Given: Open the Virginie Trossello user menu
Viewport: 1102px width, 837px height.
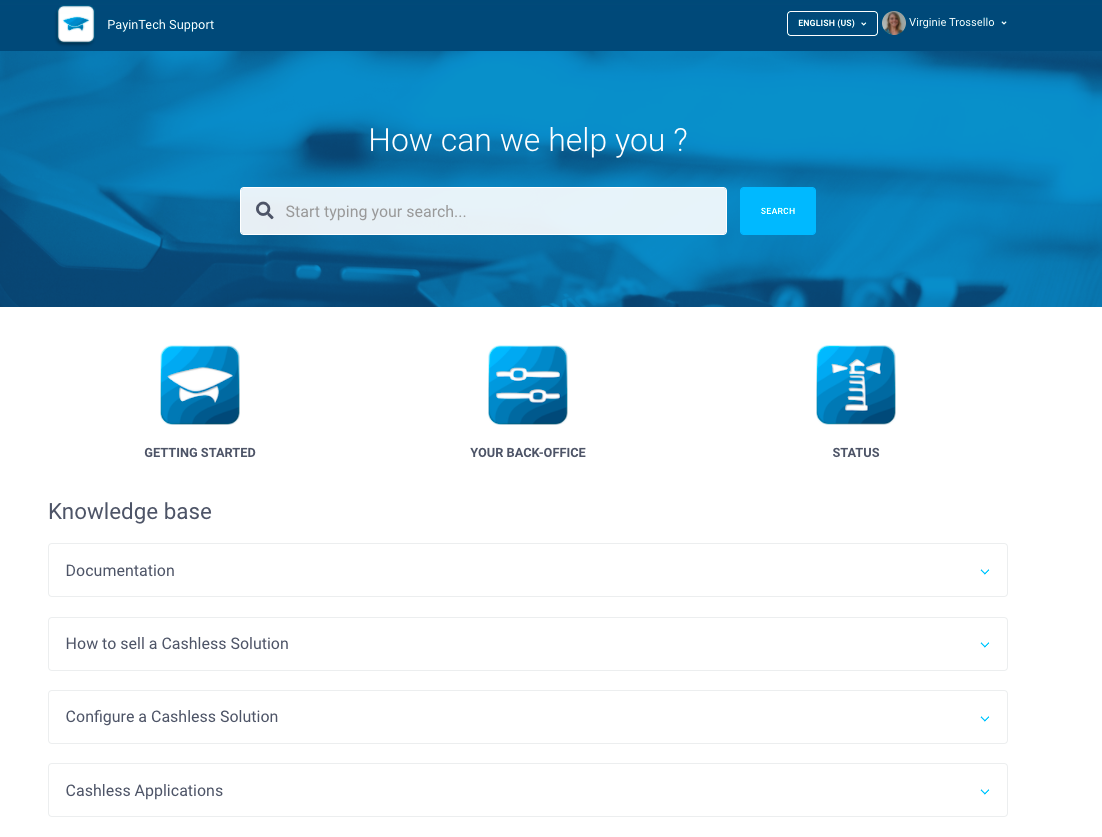Looking at the screenshot, I should click(x=957, y=23).
